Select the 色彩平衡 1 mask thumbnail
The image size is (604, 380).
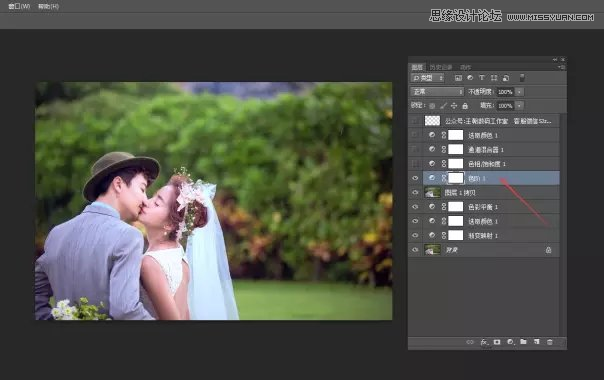coord(456,207)
